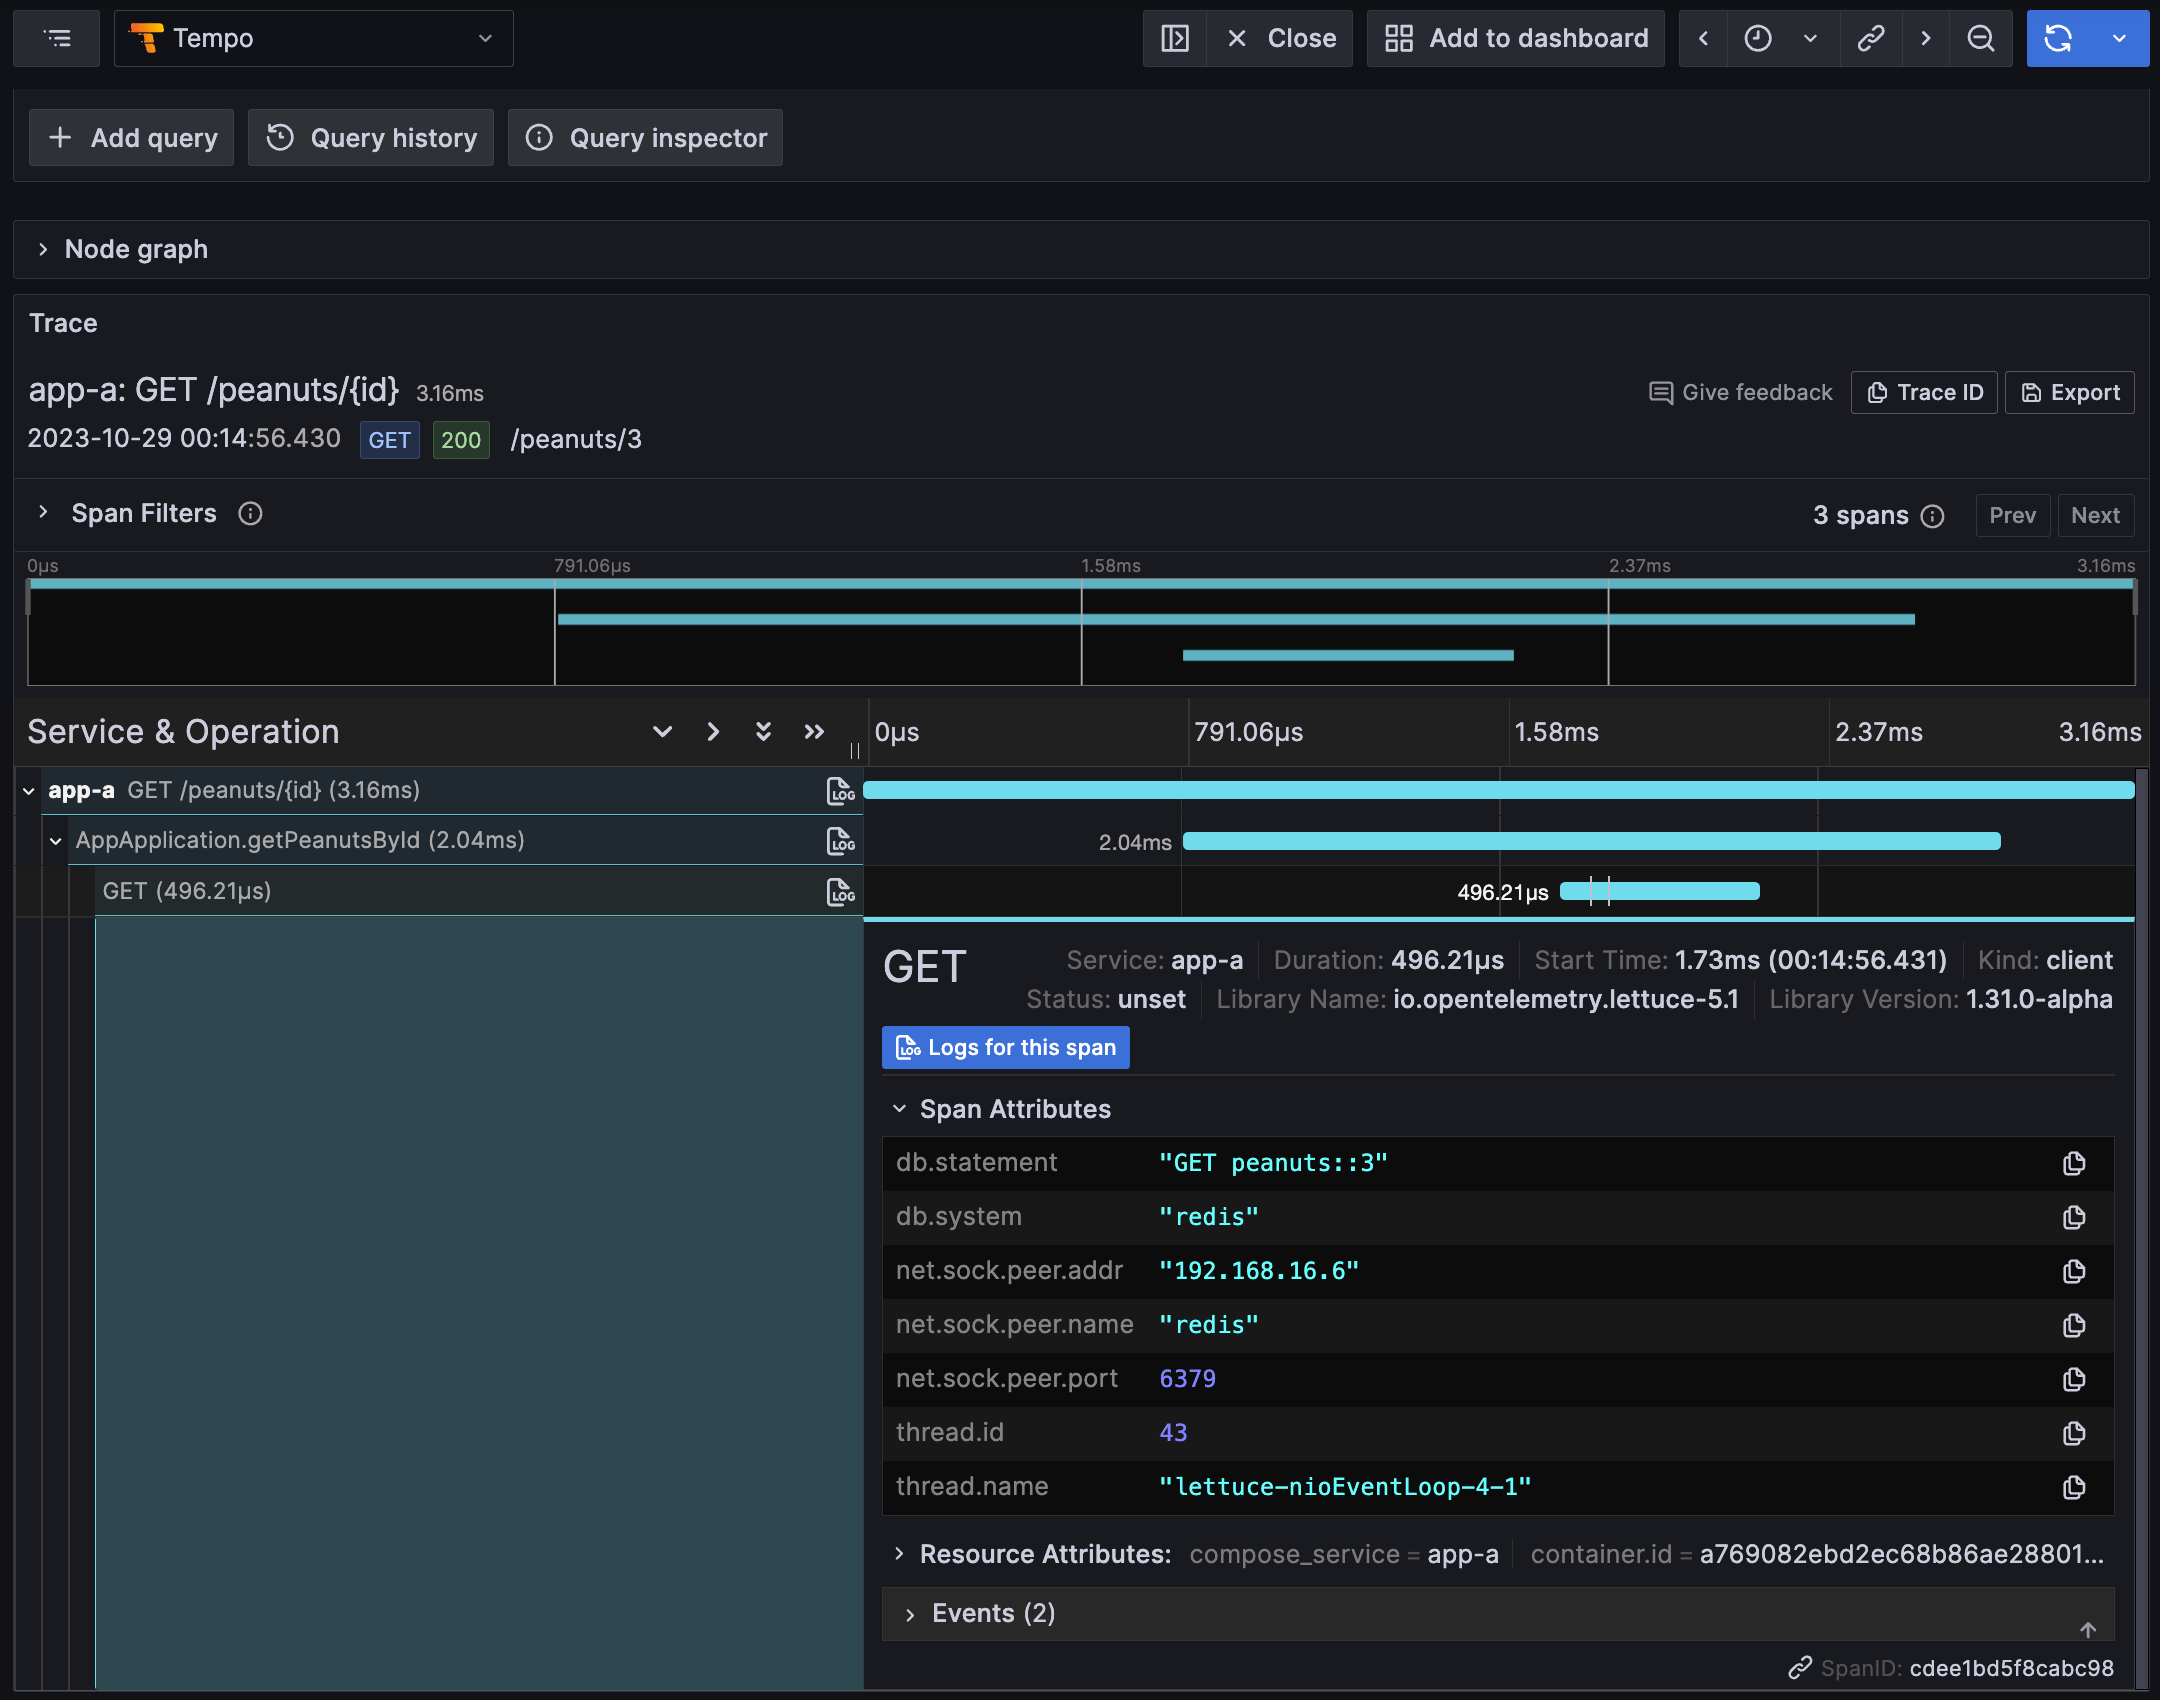Open the Query inspector

pyautogui.click(x=646, y=138)
